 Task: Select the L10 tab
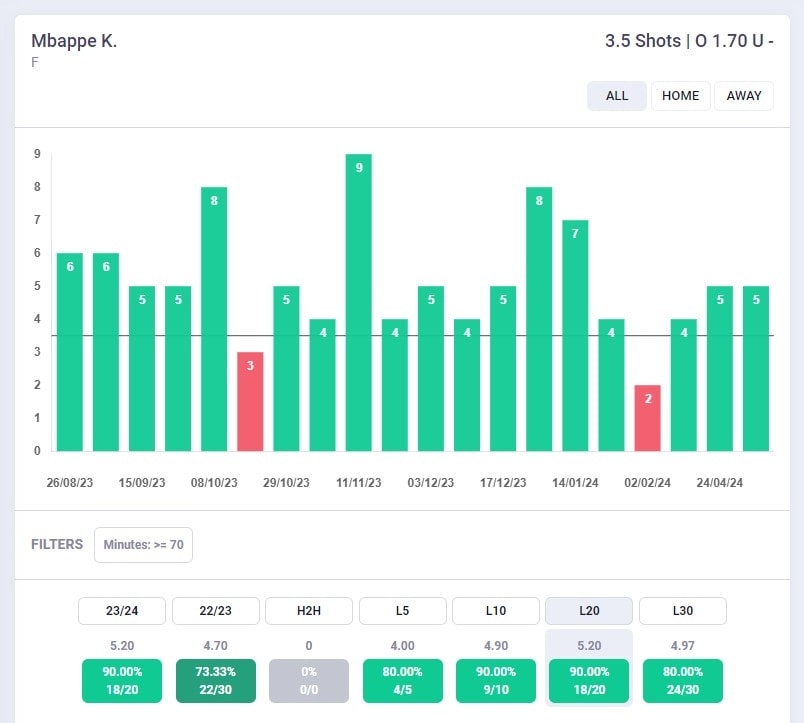click(496, 611)
